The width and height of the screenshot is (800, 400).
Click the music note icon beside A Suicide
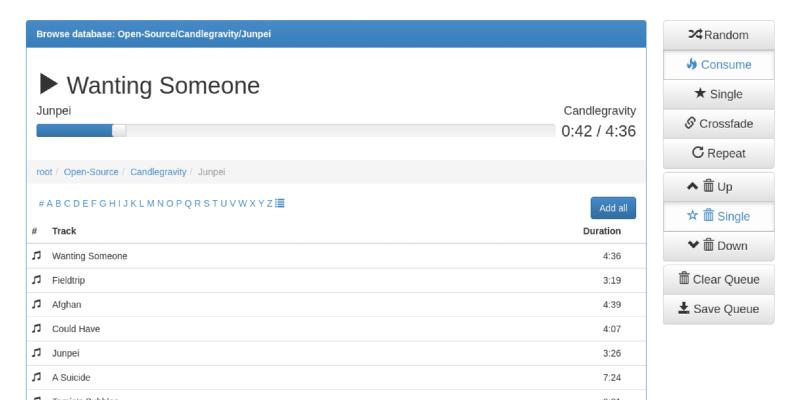coord(36,377)
